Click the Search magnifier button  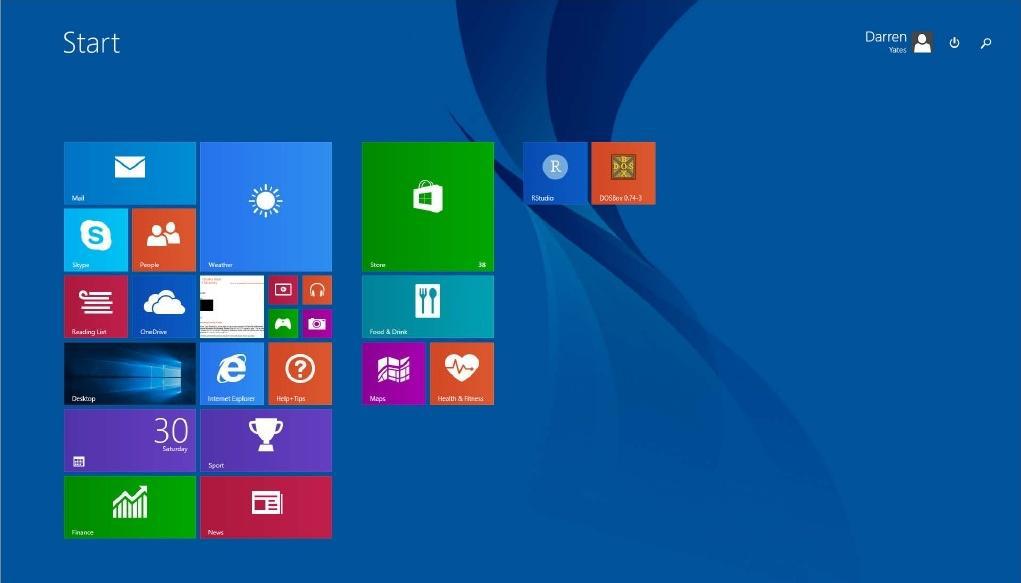(x=986, y=43)
